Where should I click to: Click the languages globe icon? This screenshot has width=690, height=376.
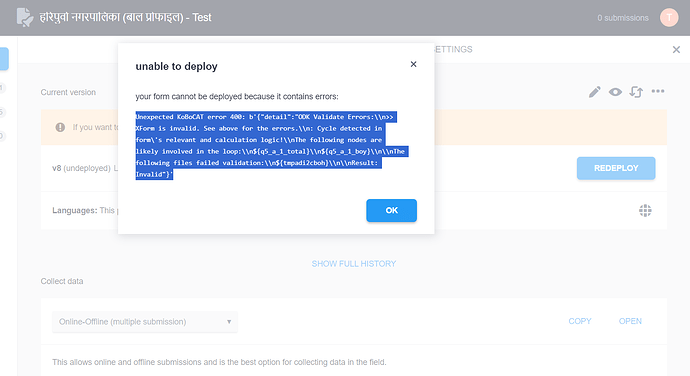645,210
